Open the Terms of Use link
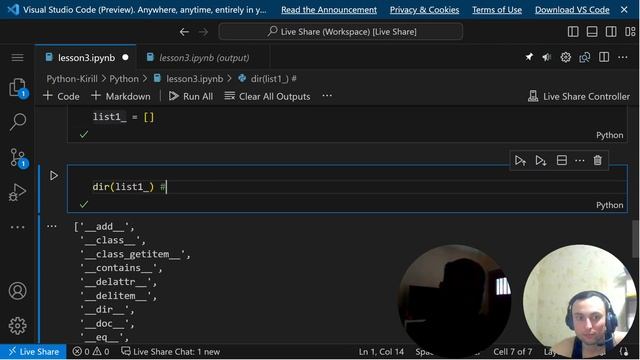The width and height of the screenshot is (640, 360). [497, 10]
